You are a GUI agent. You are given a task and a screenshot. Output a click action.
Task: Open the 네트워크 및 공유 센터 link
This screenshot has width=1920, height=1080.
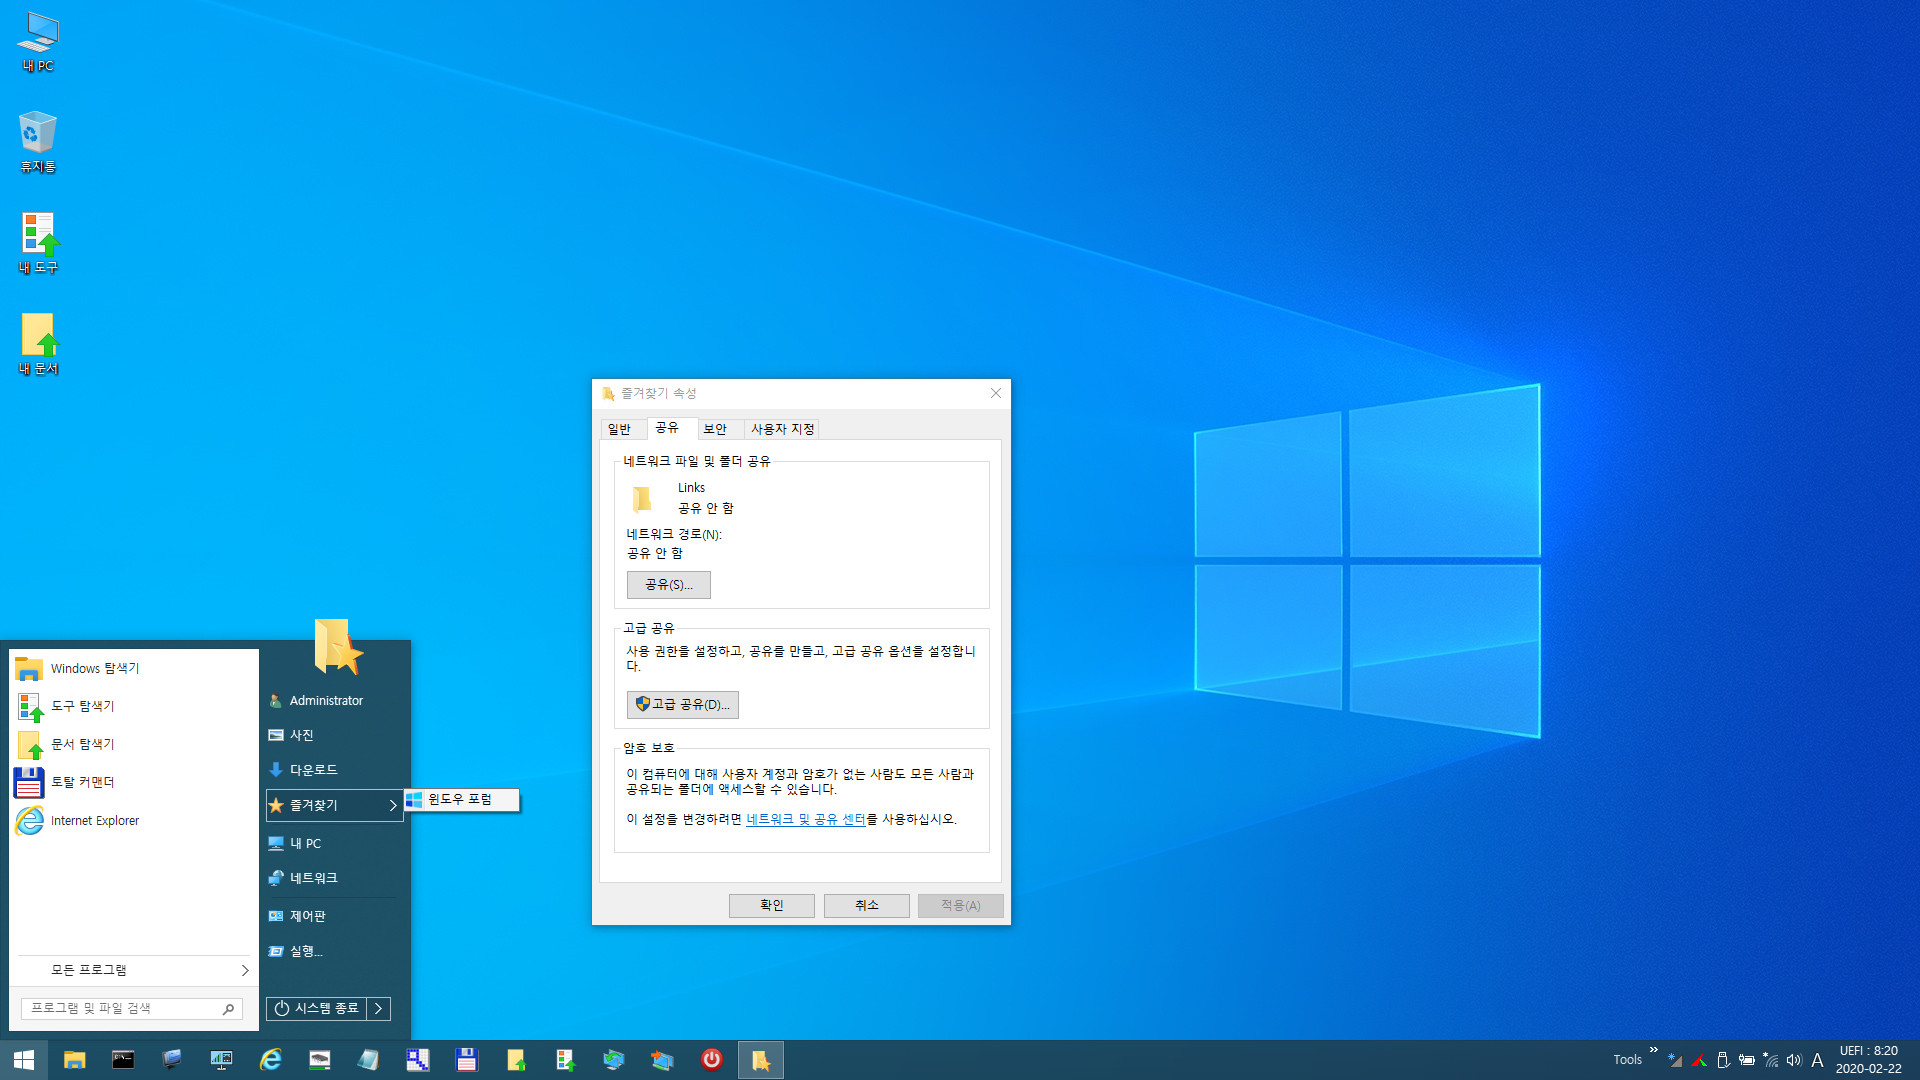806,819
